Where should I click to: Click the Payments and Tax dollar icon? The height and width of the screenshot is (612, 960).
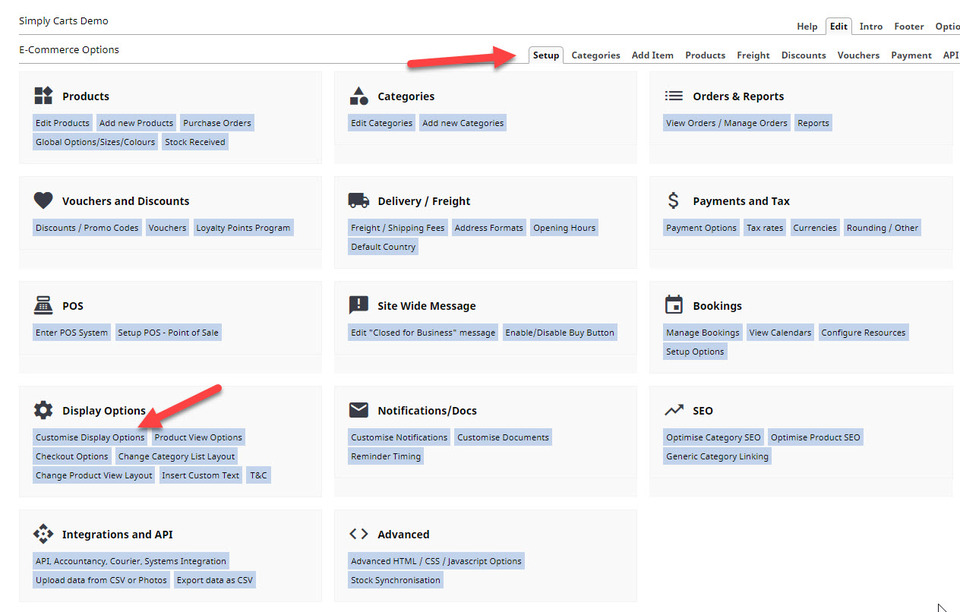click(673, 200)
